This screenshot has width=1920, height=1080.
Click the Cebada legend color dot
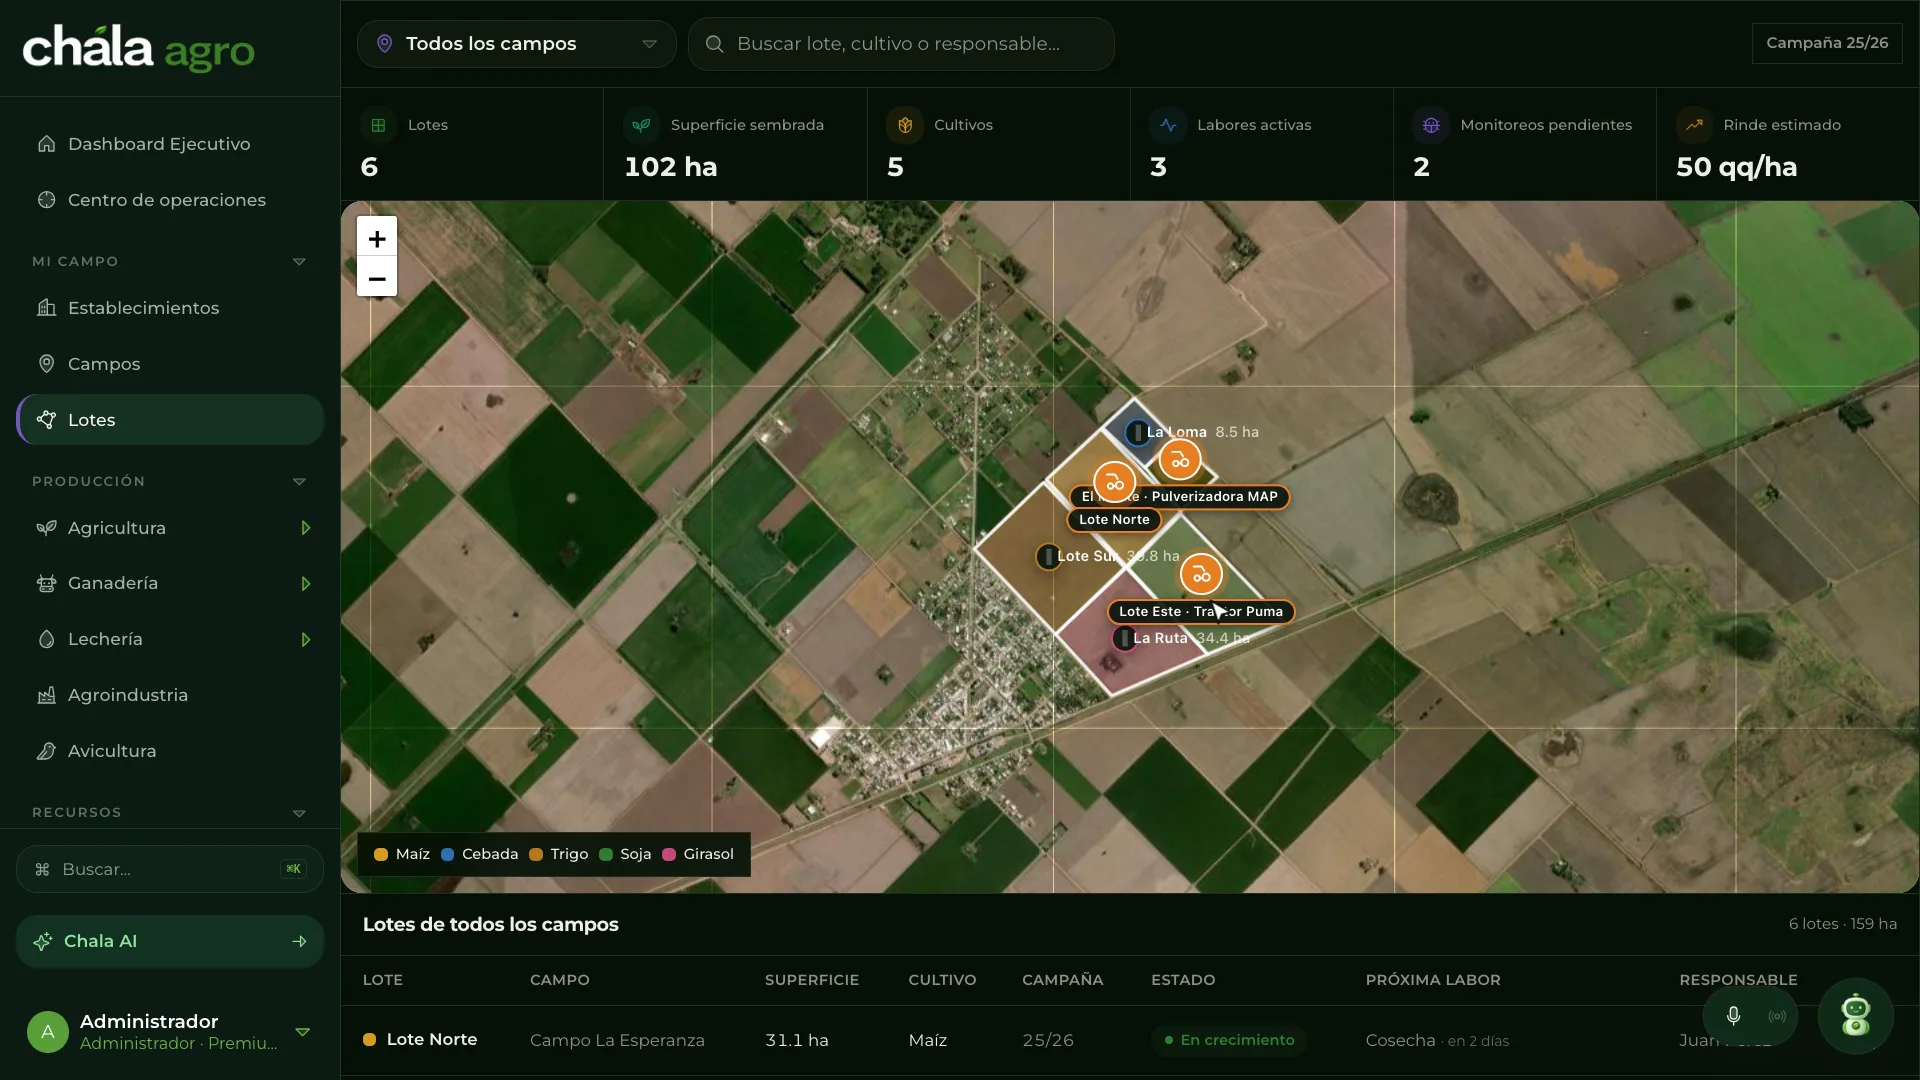(x=447, y=855)
